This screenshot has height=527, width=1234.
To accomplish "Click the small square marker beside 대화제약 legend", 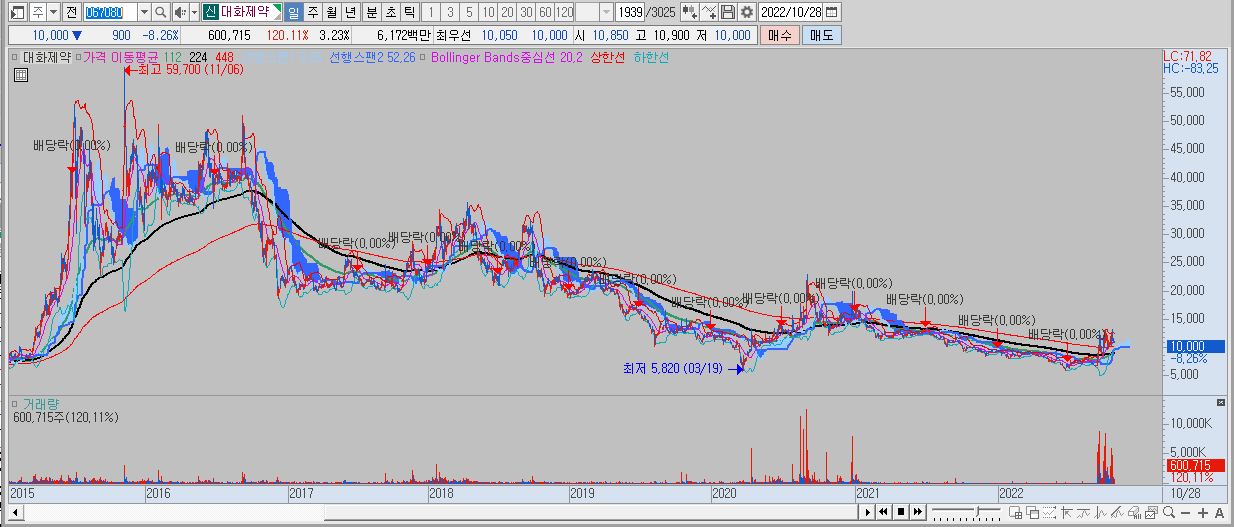I will (15, 58).
